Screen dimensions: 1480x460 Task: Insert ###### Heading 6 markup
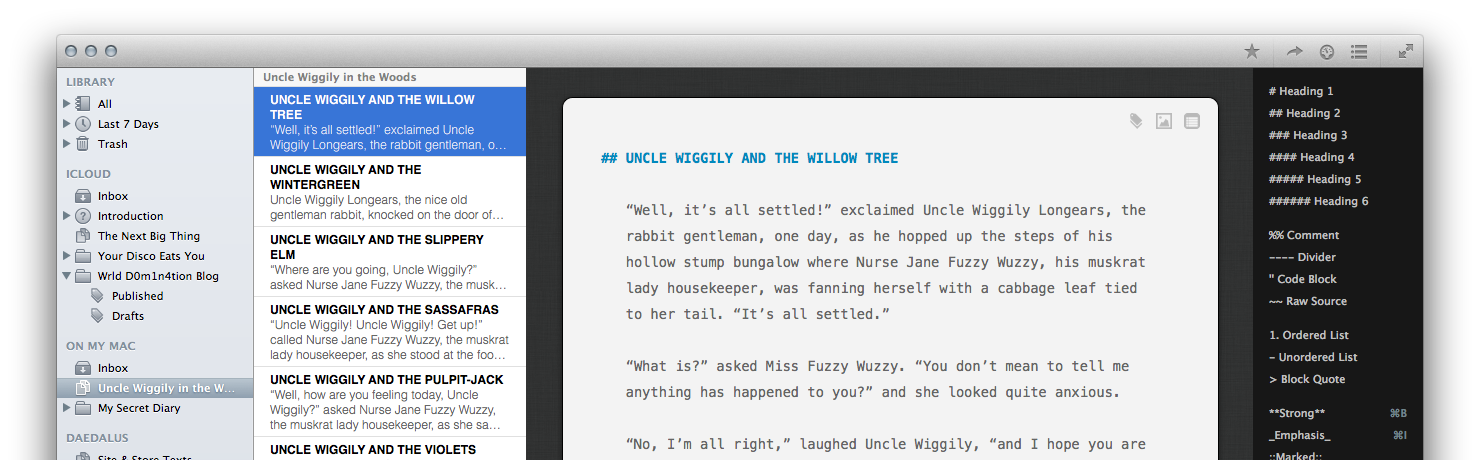tap(1319, 201)
